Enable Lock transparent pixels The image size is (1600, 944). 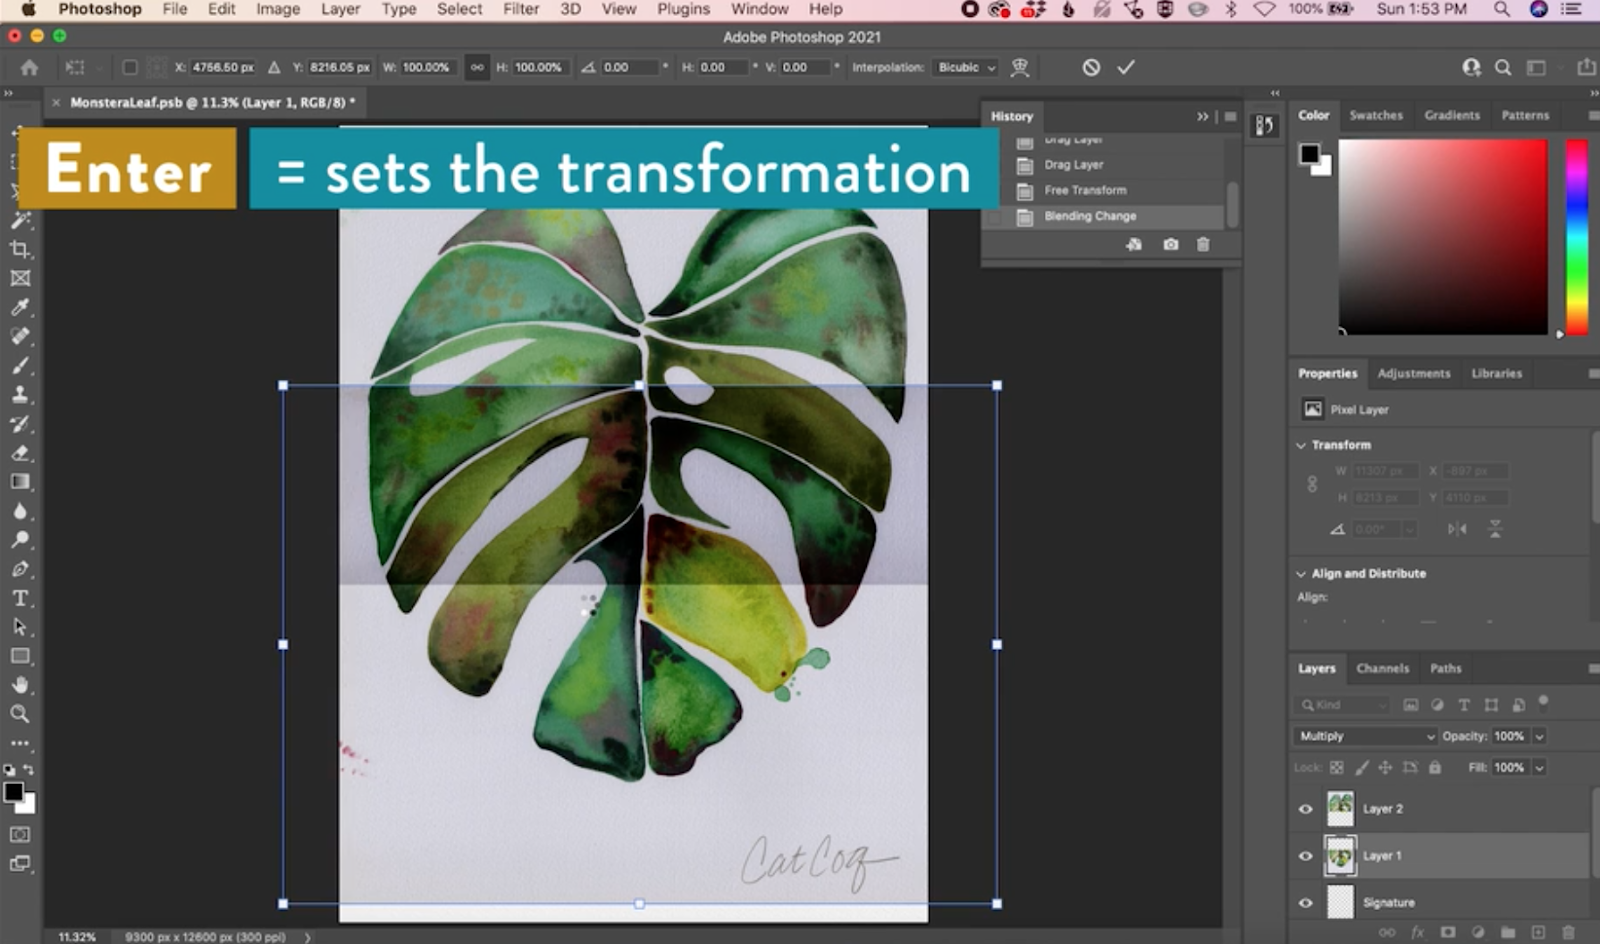pyautogui.click(x=1336, y=768)
